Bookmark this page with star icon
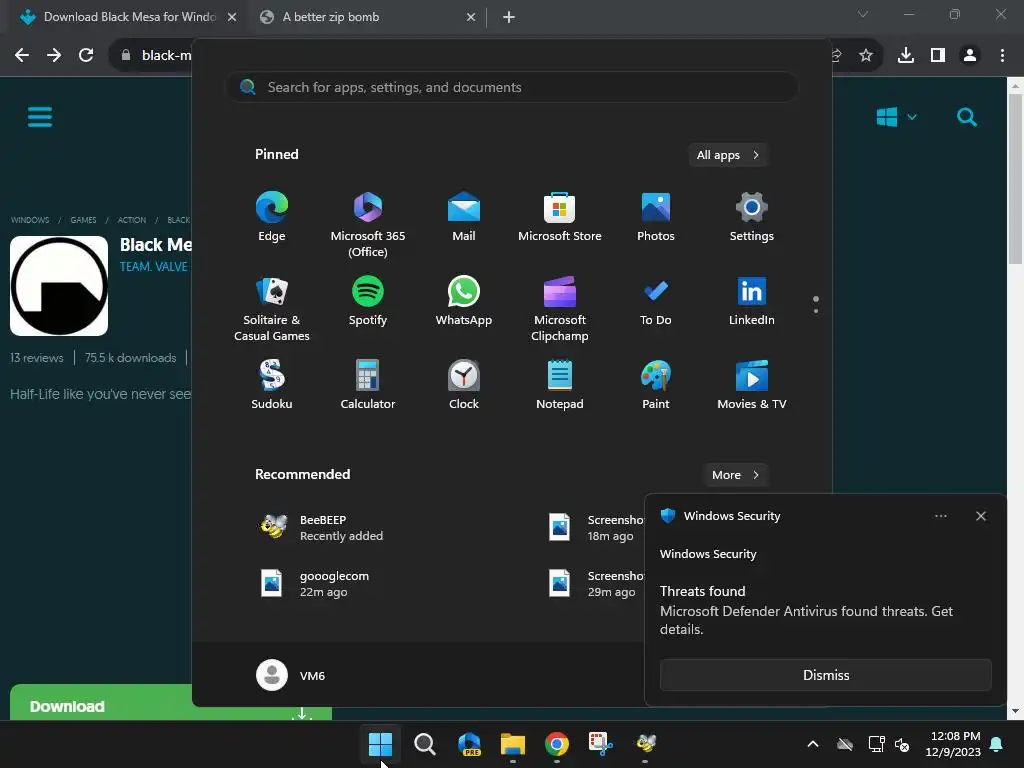Screen dimensions: 1024x768 coord(866,56)
